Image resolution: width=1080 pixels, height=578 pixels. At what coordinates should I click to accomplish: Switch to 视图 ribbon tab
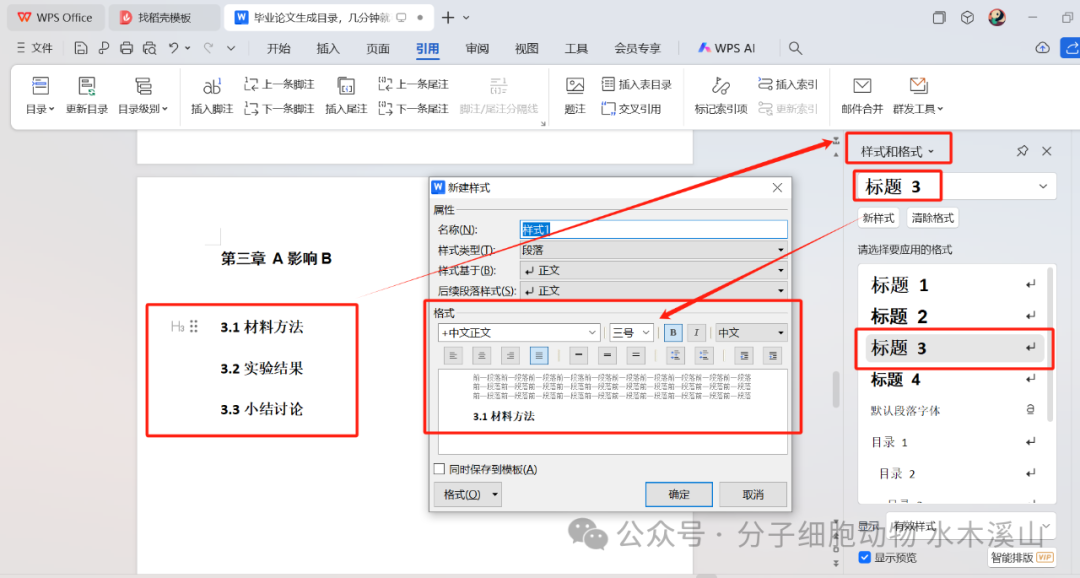coord(526,48)
